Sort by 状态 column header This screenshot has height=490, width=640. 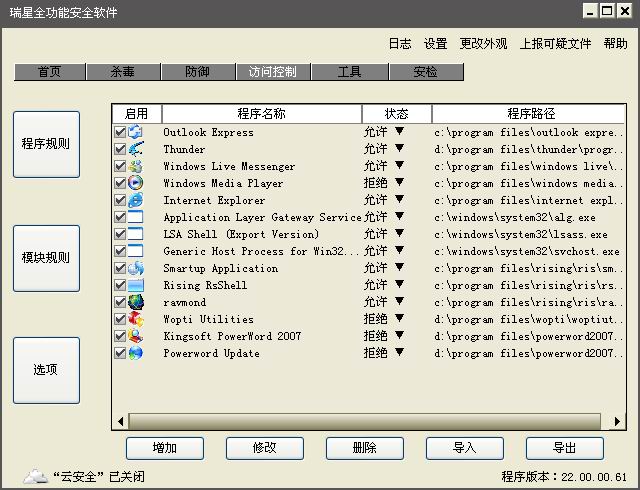pyautogui.click(x=397, y=114)
